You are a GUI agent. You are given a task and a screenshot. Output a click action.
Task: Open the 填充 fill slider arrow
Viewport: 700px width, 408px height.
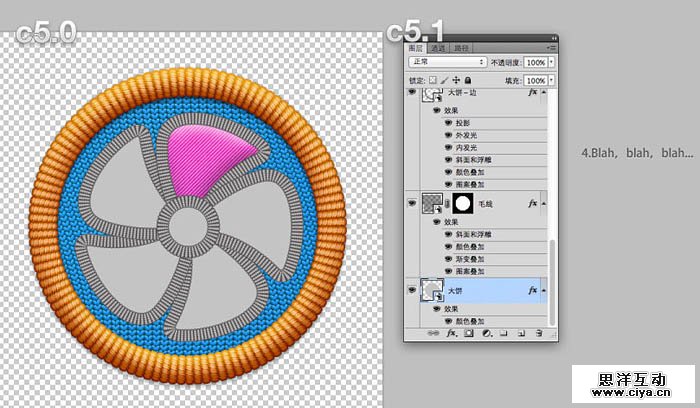pyautogui.click(x=552, y=80)
